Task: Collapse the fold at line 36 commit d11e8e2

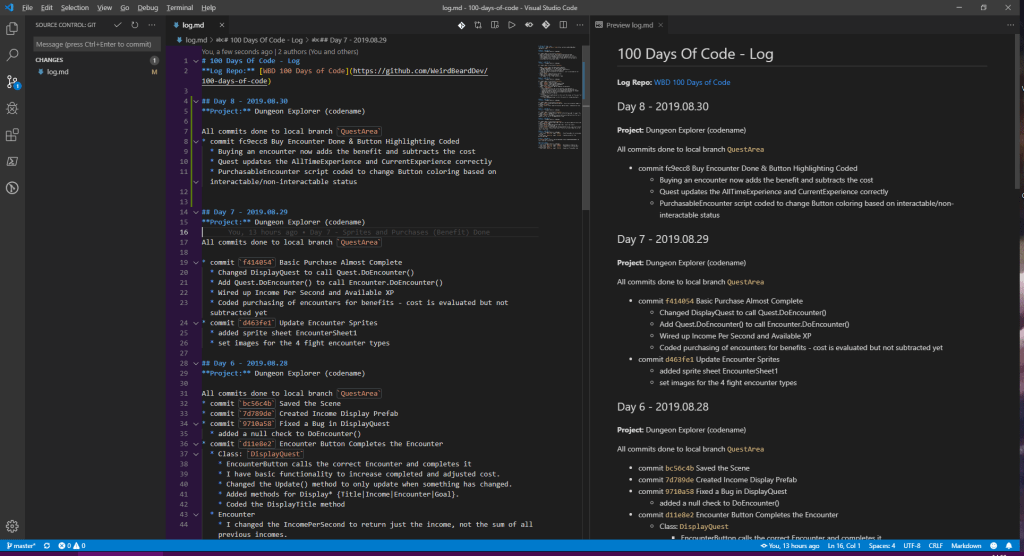Action: click(195, 444)
